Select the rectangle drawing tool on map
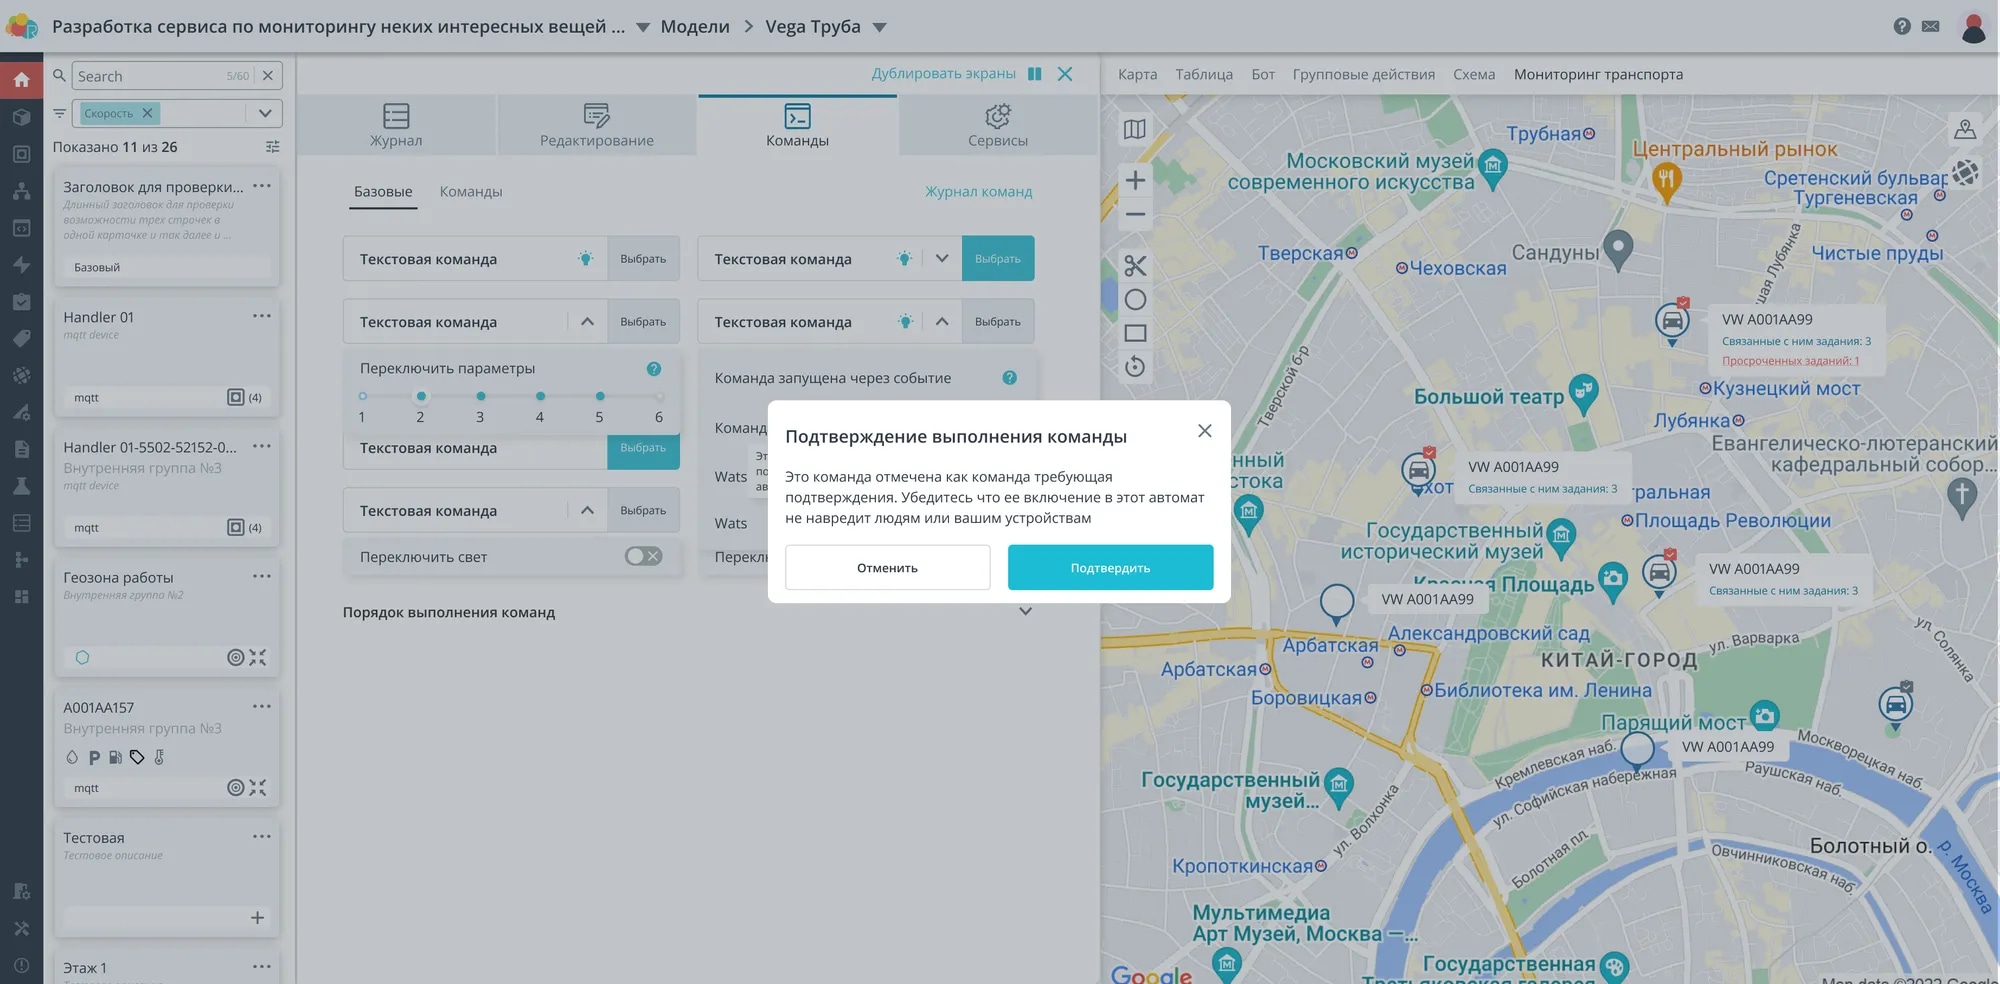 click(1135, 333)
